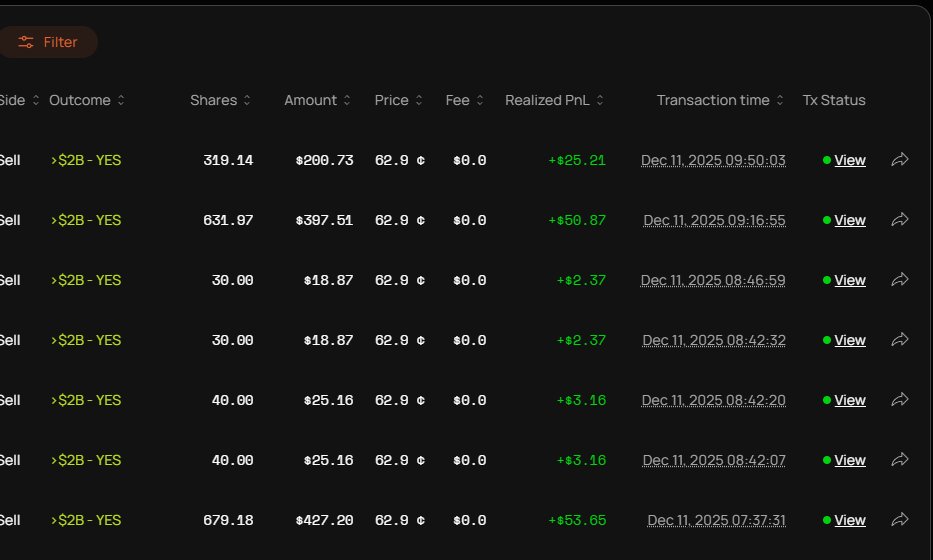The width and height of the screenshot is (933, 560).
Task: Sort by the Side column arrows
Action: coord(36,101)
